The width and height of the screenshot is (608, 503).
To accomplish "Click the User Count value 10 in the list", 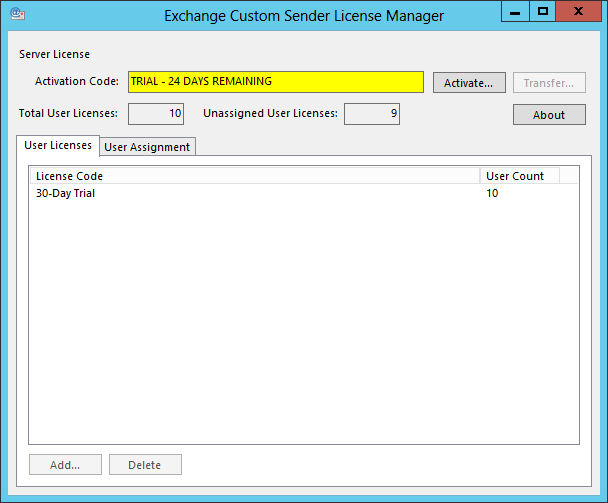I will [492, 193].
